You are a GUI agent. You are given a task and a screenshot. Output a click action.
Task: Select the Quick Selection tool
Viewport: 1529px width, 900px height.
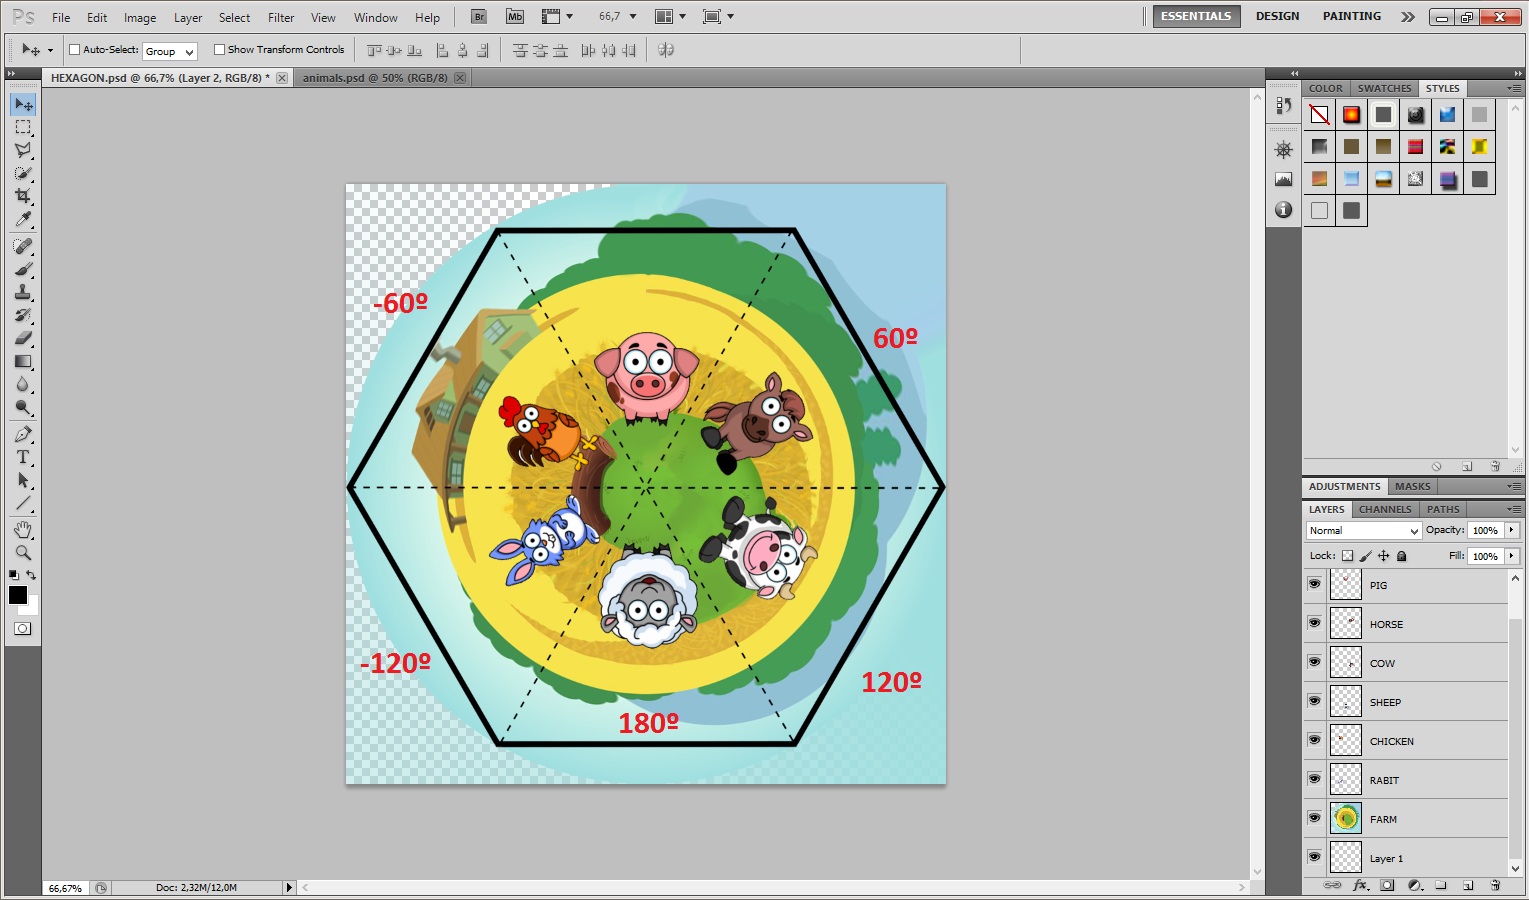click(23, 173)
